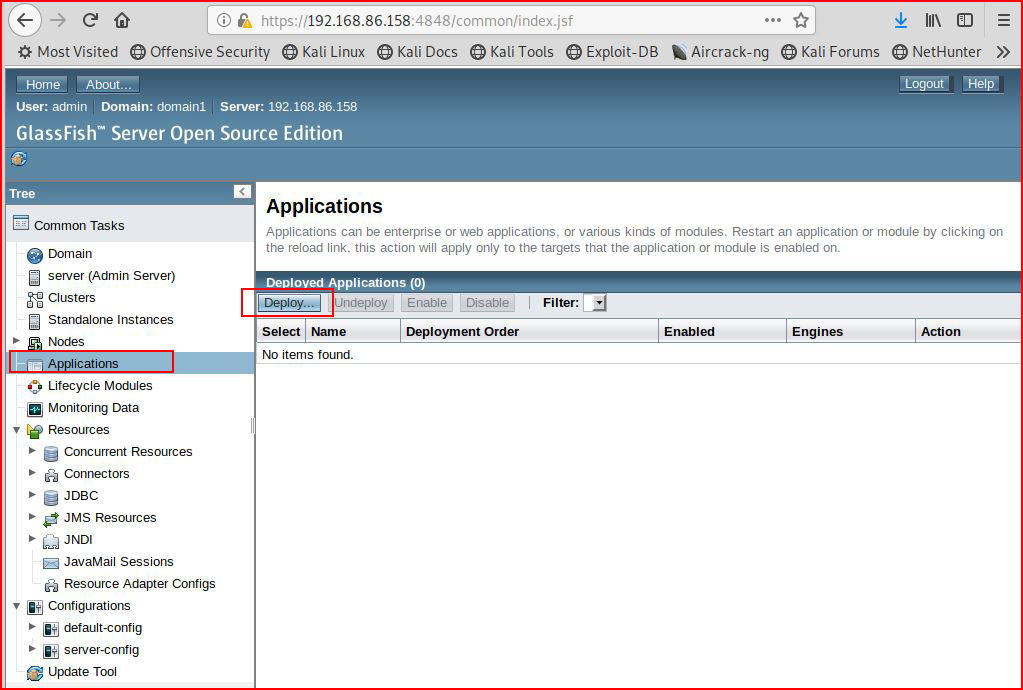Click the Resources folder icon
The height and width of the screenshot is (690, 1023).
pyautogui.click(x=35, y=431)
